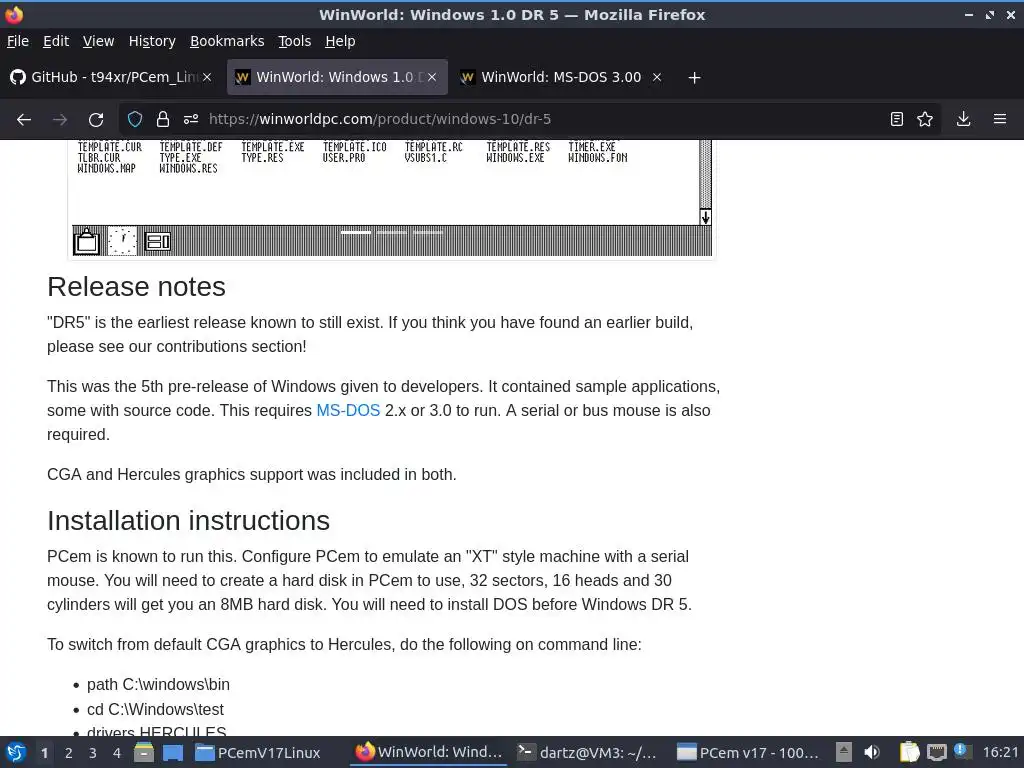Click the show desktop taskbar icon
1024x768 pixels.
(x=173, y=753)
